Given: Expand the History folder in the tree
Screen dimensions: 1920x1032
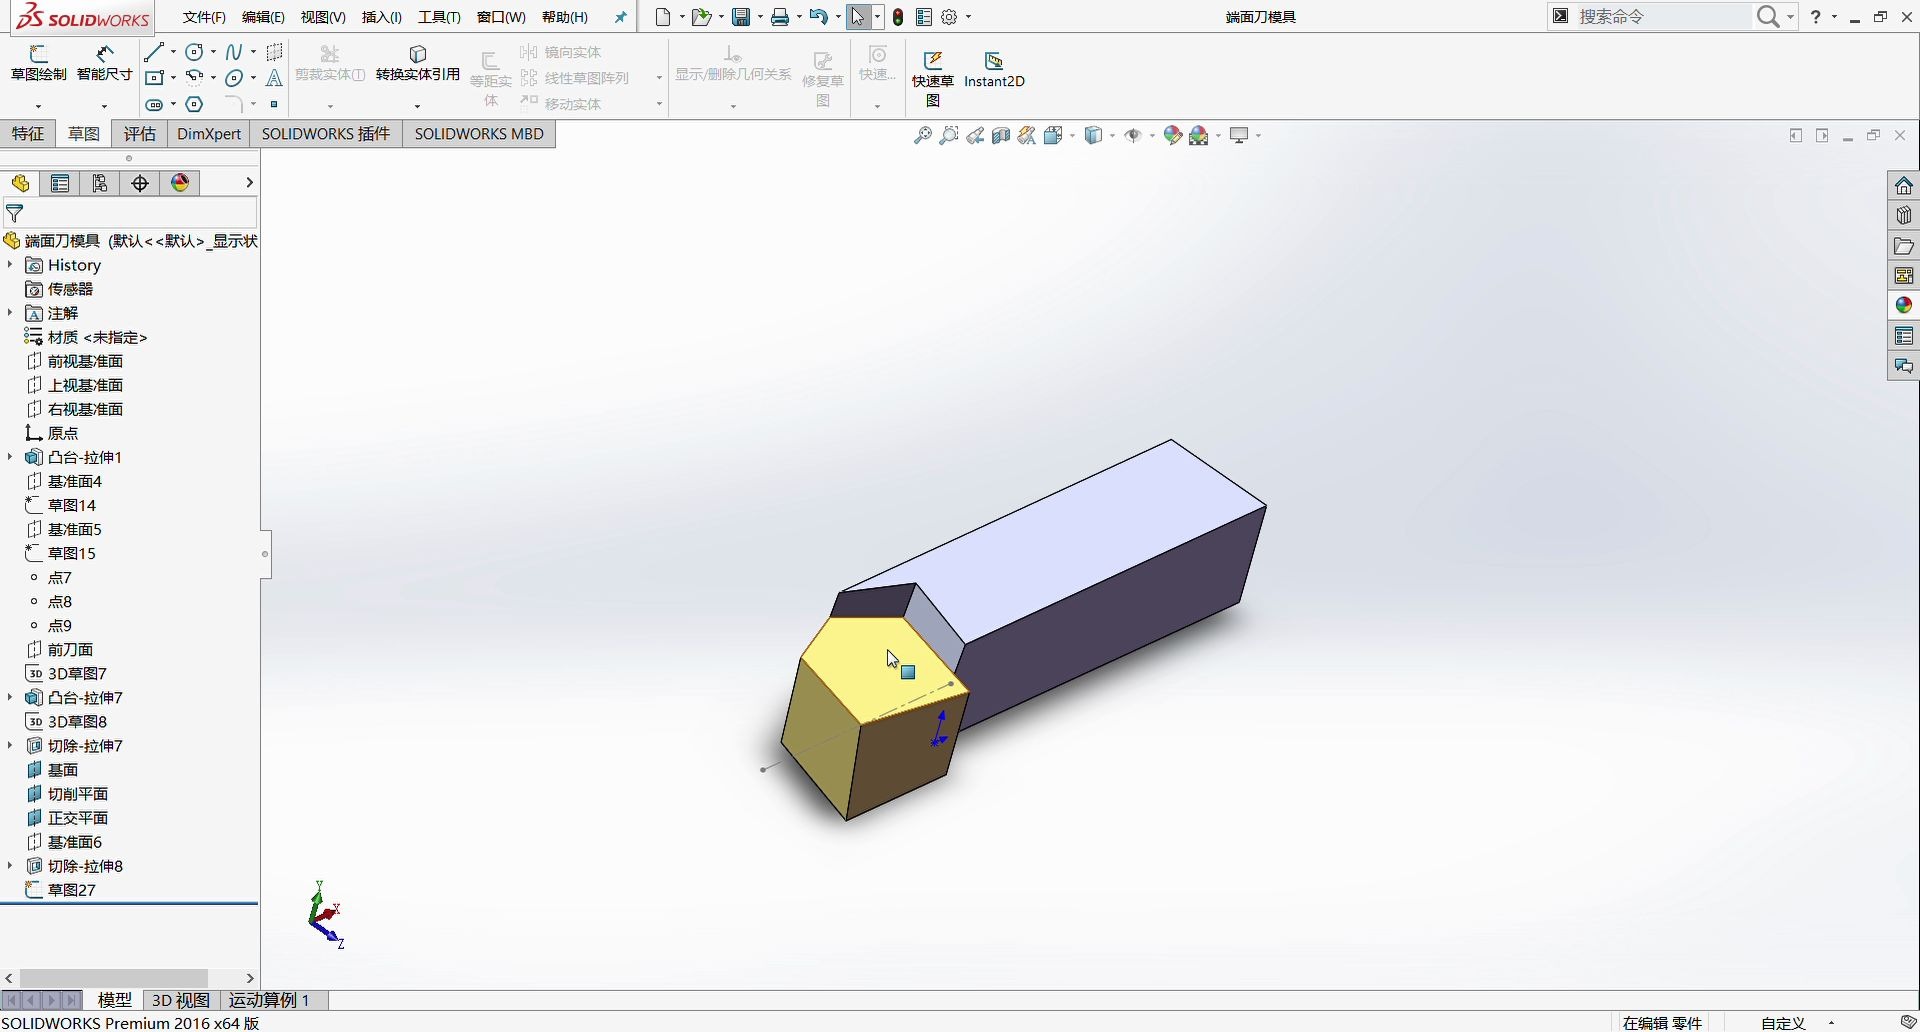Looking at the screenshot, I should coord(10,265).
